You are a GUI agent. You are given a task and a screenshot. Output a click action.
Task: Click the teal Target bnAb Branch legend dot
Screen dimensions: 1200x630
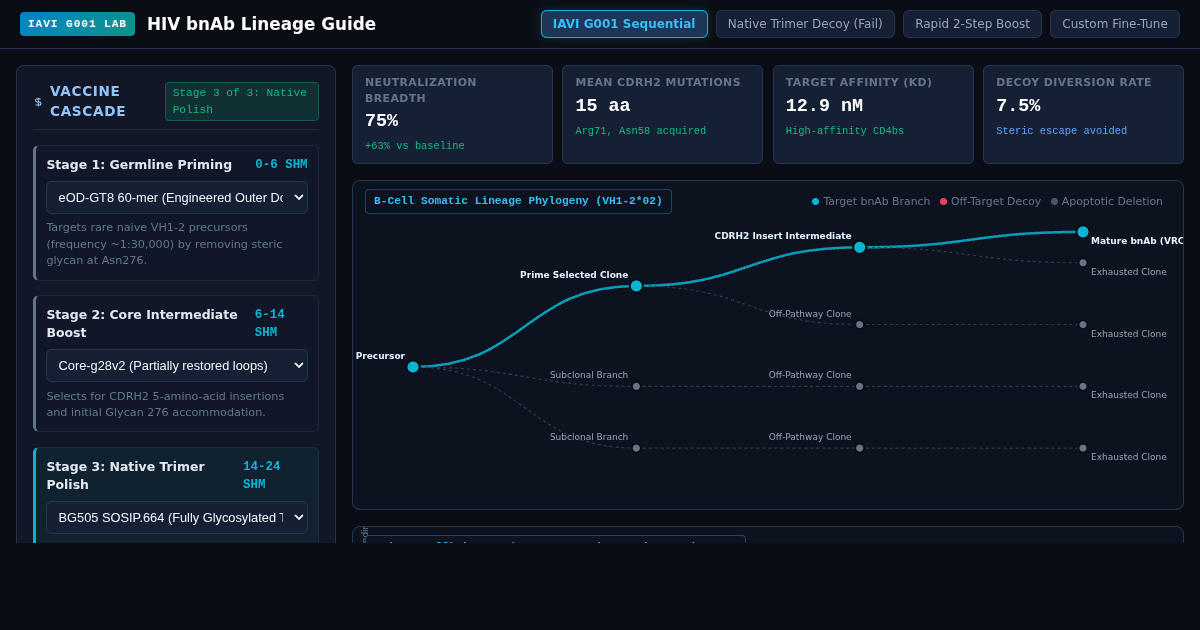[815, 202]
